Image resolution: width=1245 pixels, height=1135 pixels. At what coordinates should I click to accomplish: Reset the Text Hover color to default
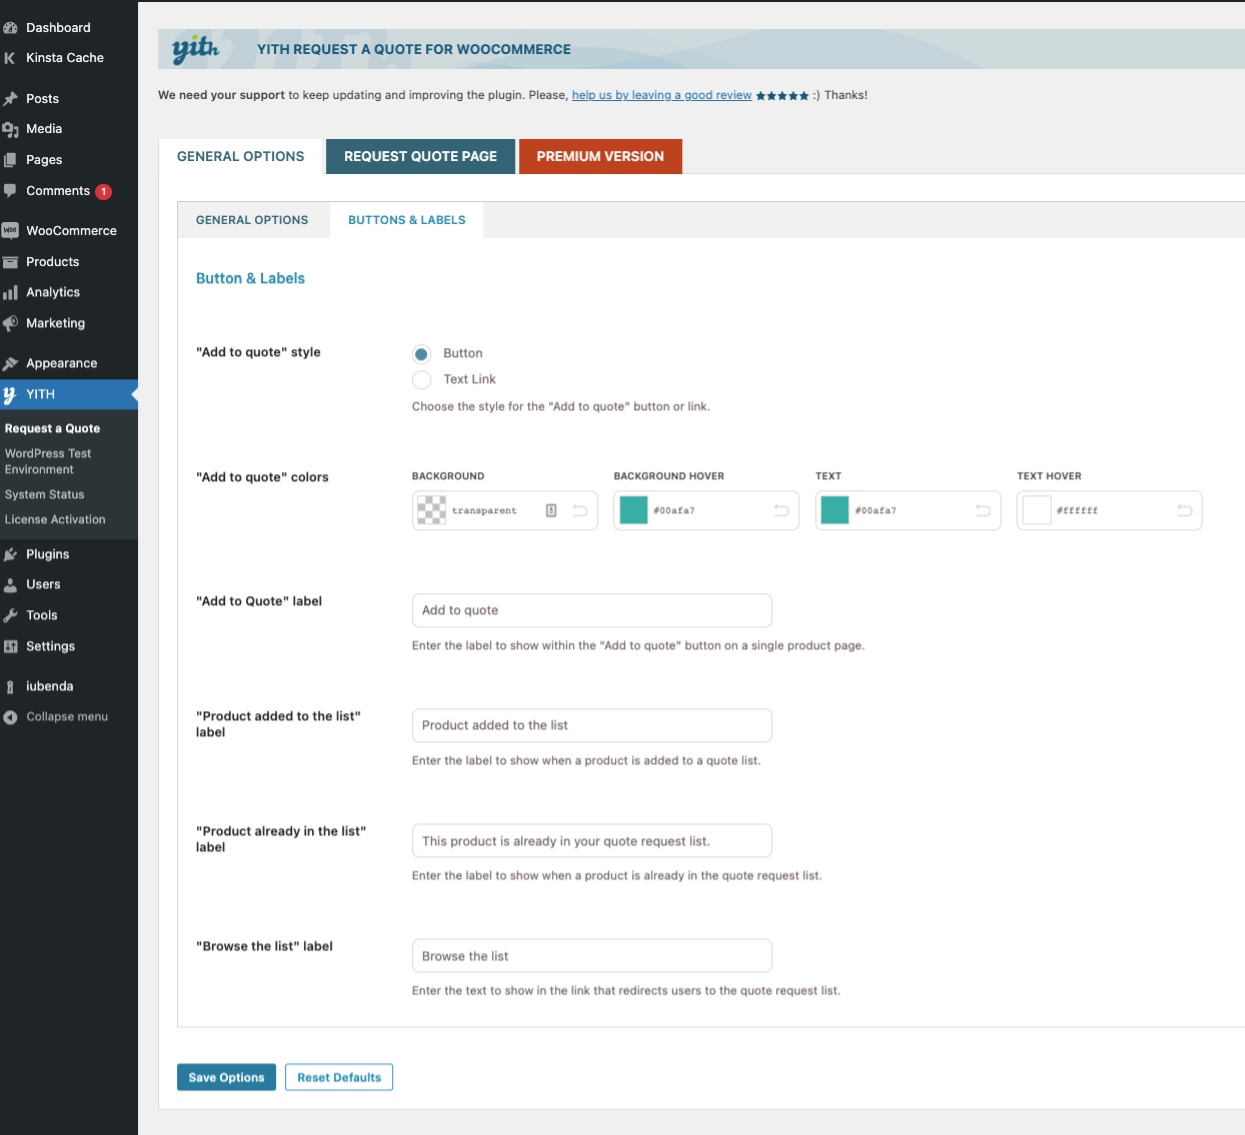point(1185,510)
